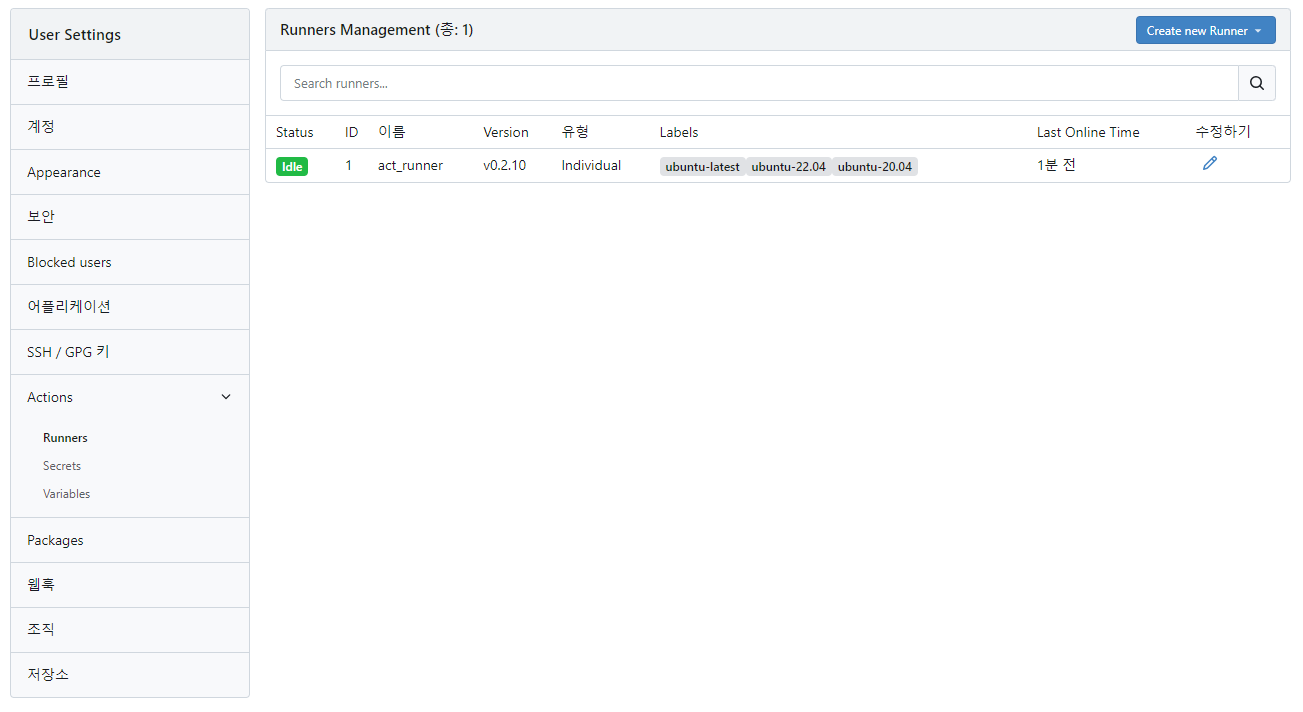Click the 이름 column header
The width and height of the screenshot is (1303, 712).
click(392, 132)
